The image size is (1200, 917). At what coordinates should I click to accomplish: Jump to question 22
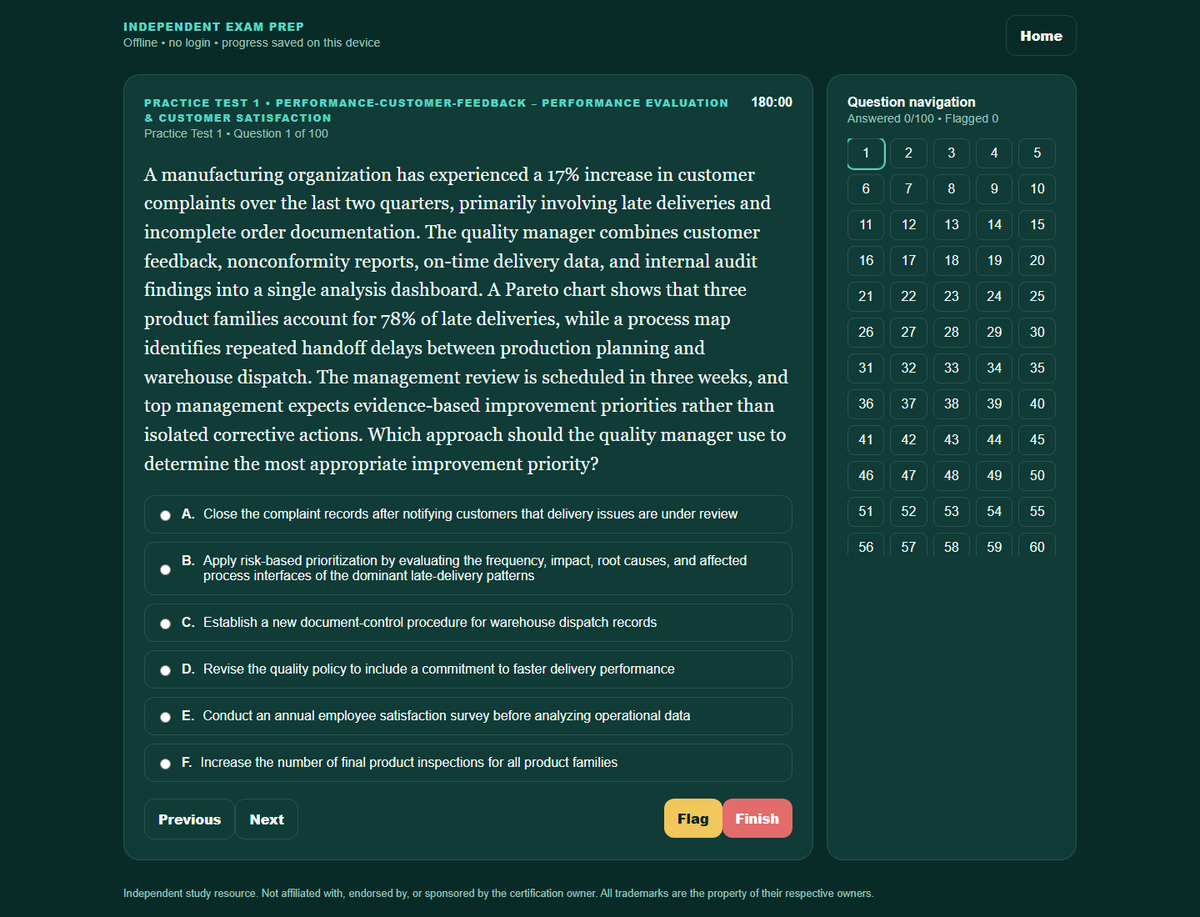(x=908, y=297)
